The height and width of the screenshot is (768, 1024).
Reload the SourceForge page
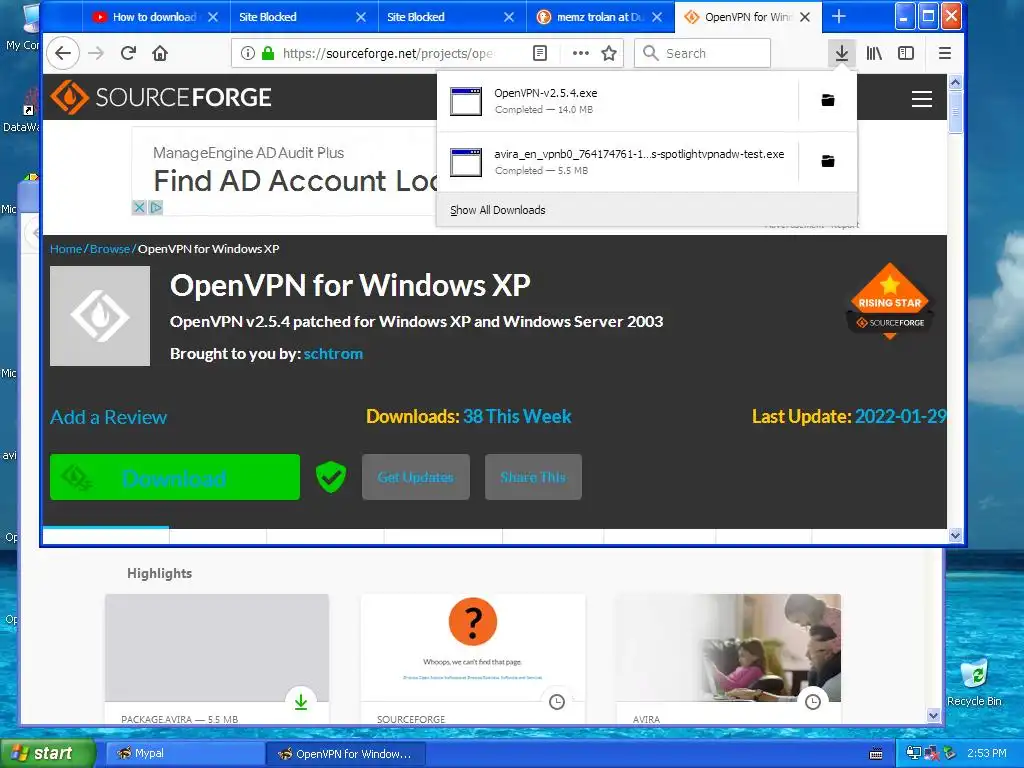(128, 54)
